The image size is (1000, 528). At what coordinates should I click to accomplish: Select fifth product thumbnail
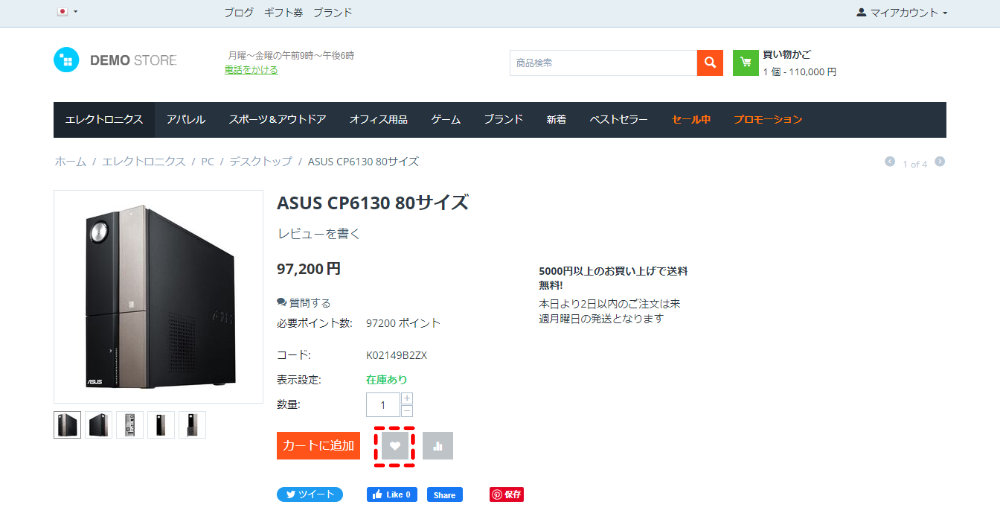[x=192, y=425]
